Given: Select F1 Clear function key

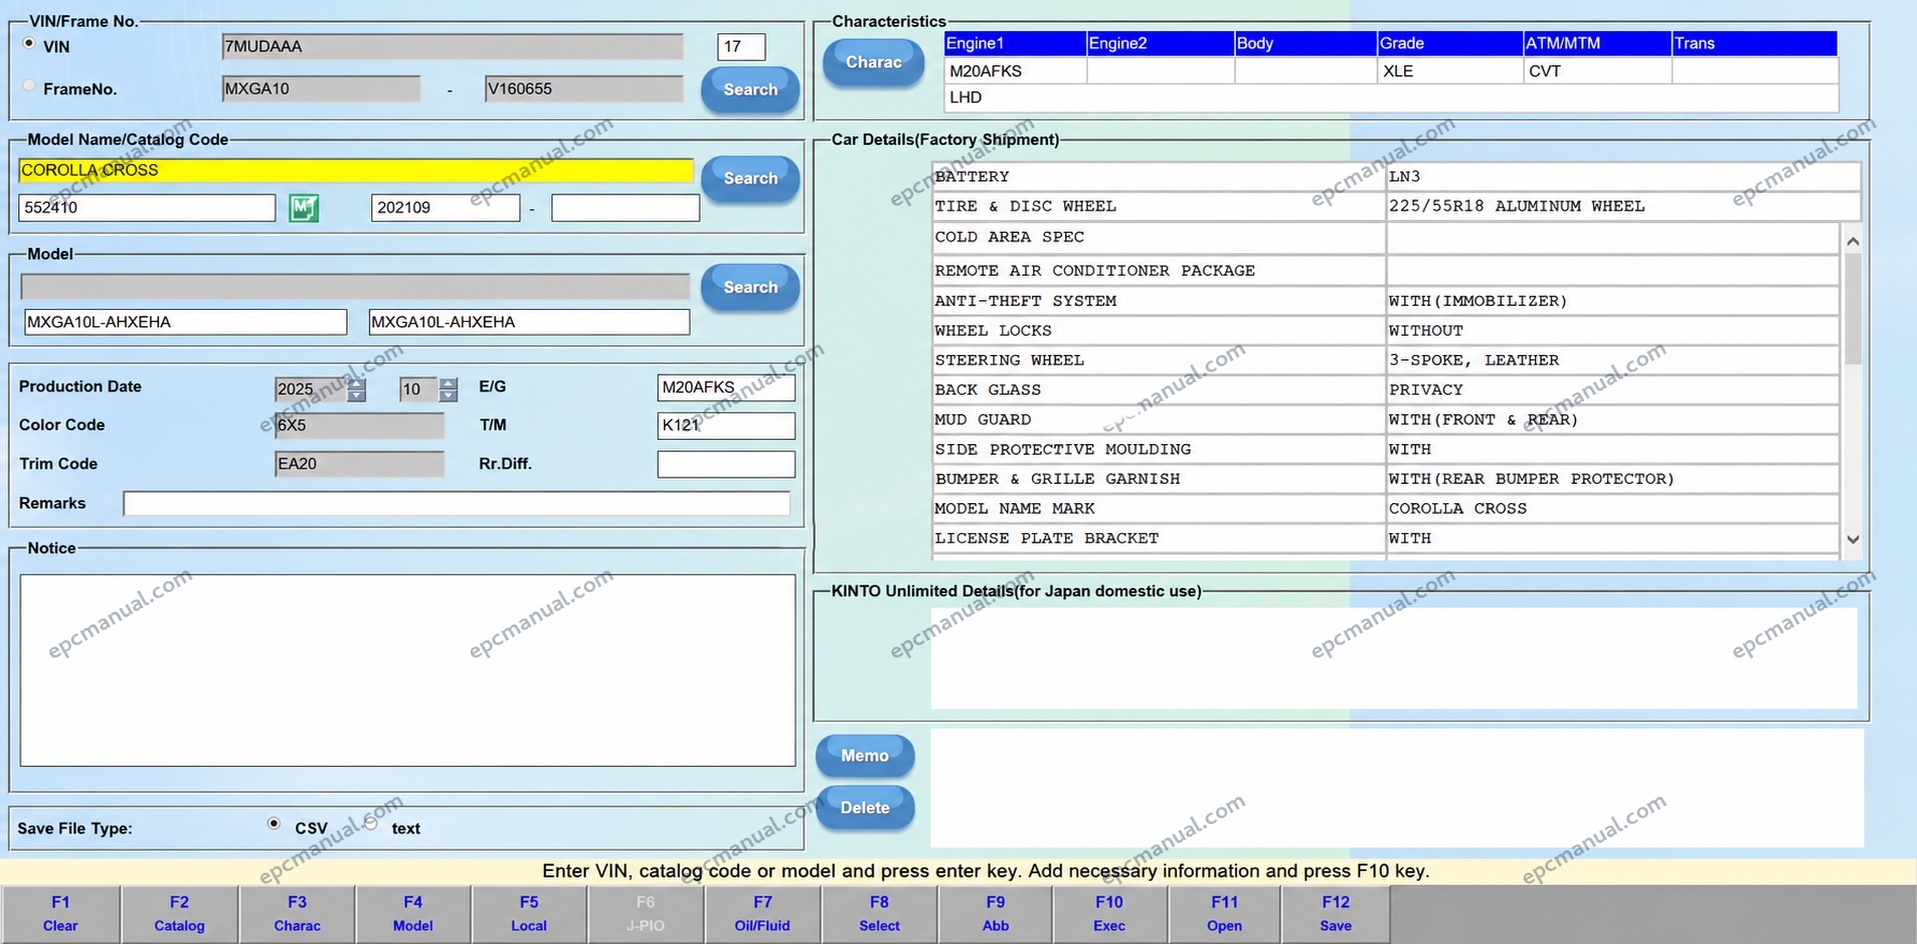Looking at the screenshot, I should (60, 914).
